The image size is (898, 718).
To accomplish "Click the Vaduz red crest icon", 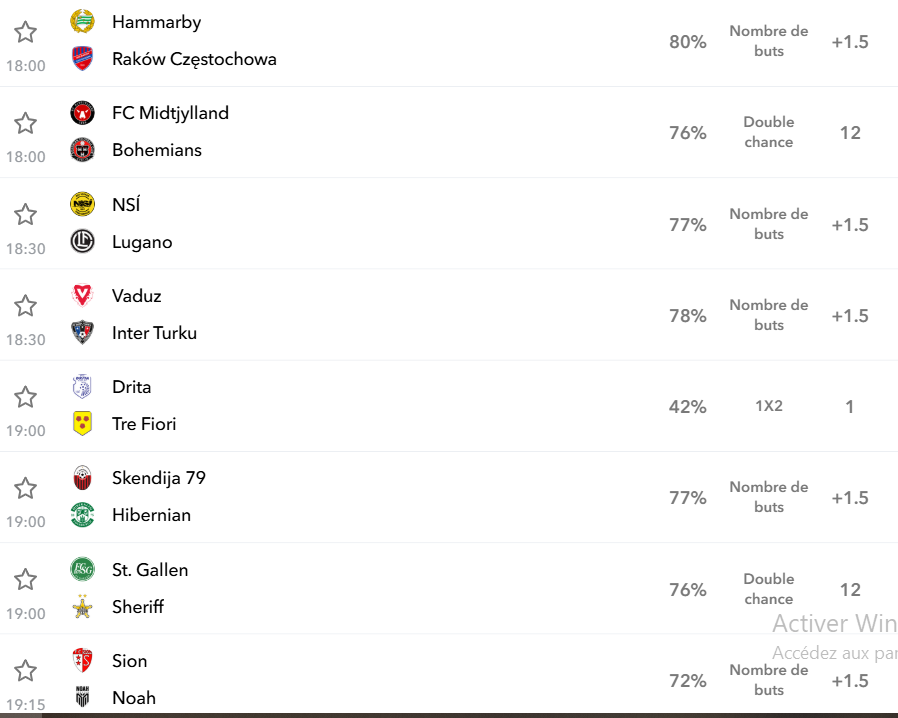I will 82,295.
